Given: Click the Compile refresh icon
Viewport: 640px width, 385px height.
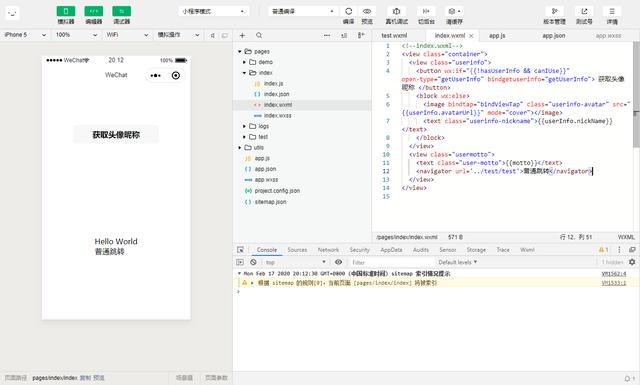Looking at the screenshot, I should click(349, 11).
